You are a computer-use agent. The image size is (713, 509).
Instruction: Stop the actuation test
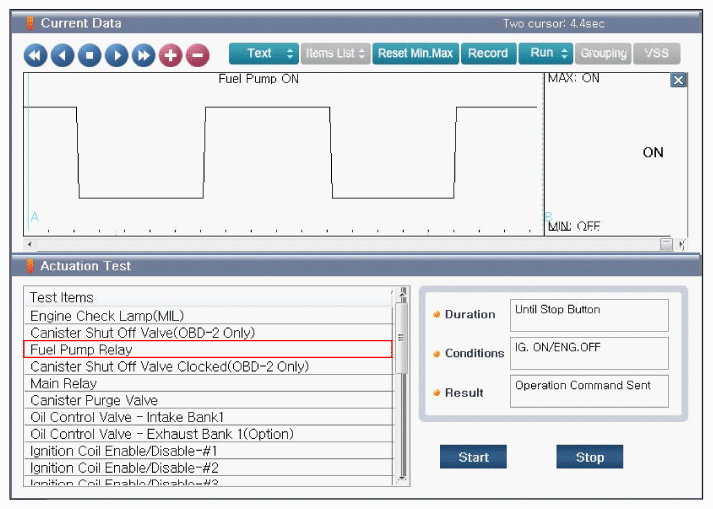(x=589, y=457)
